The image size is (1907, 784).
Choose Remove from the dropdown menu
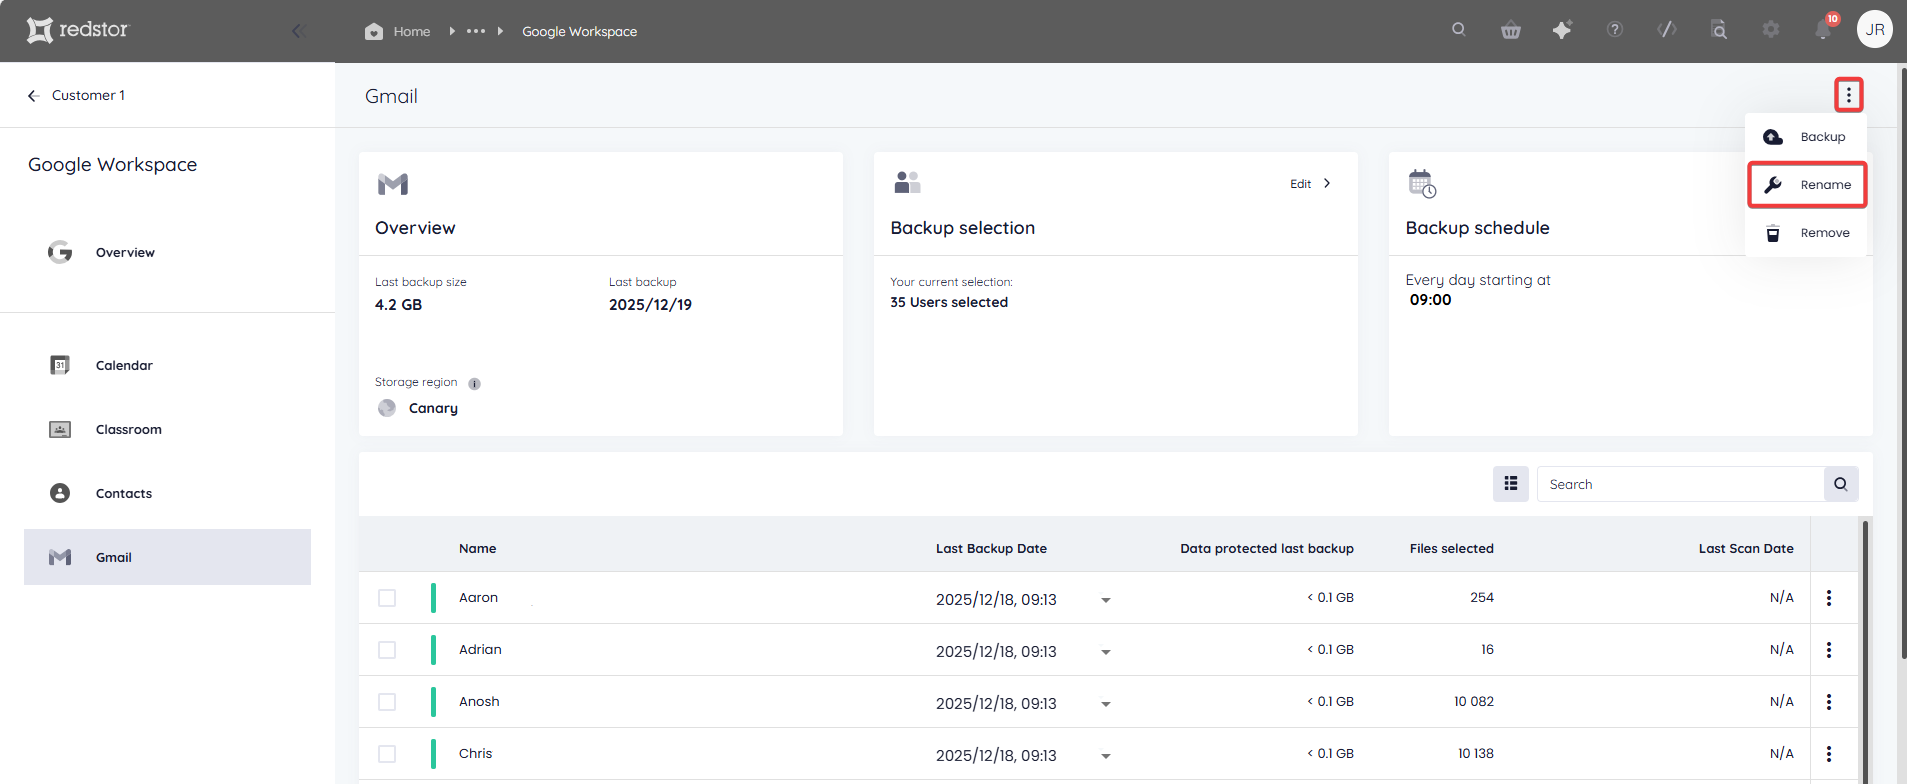1806,233
